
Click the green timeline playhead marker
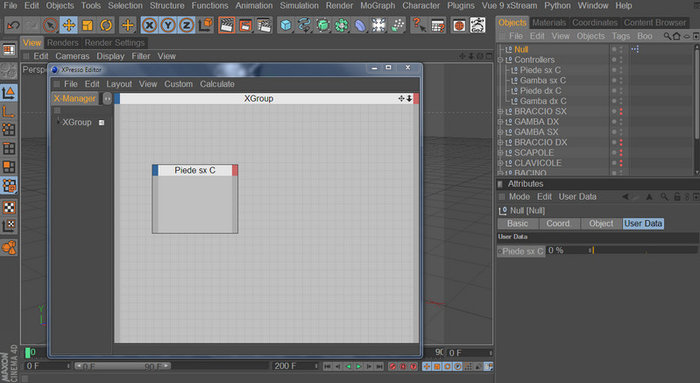(x=28, y=353)
